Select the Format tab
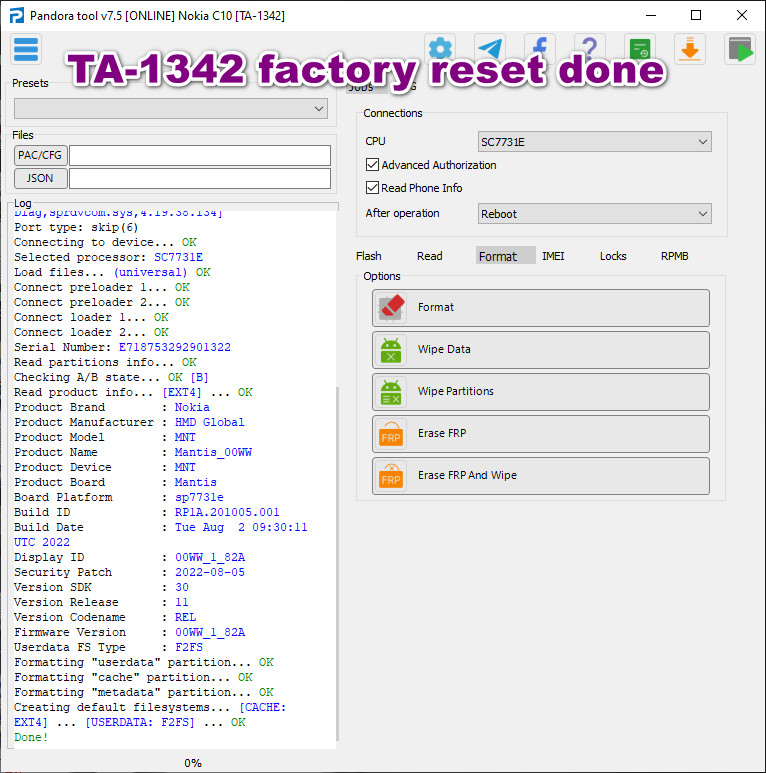 click(505, 255)
